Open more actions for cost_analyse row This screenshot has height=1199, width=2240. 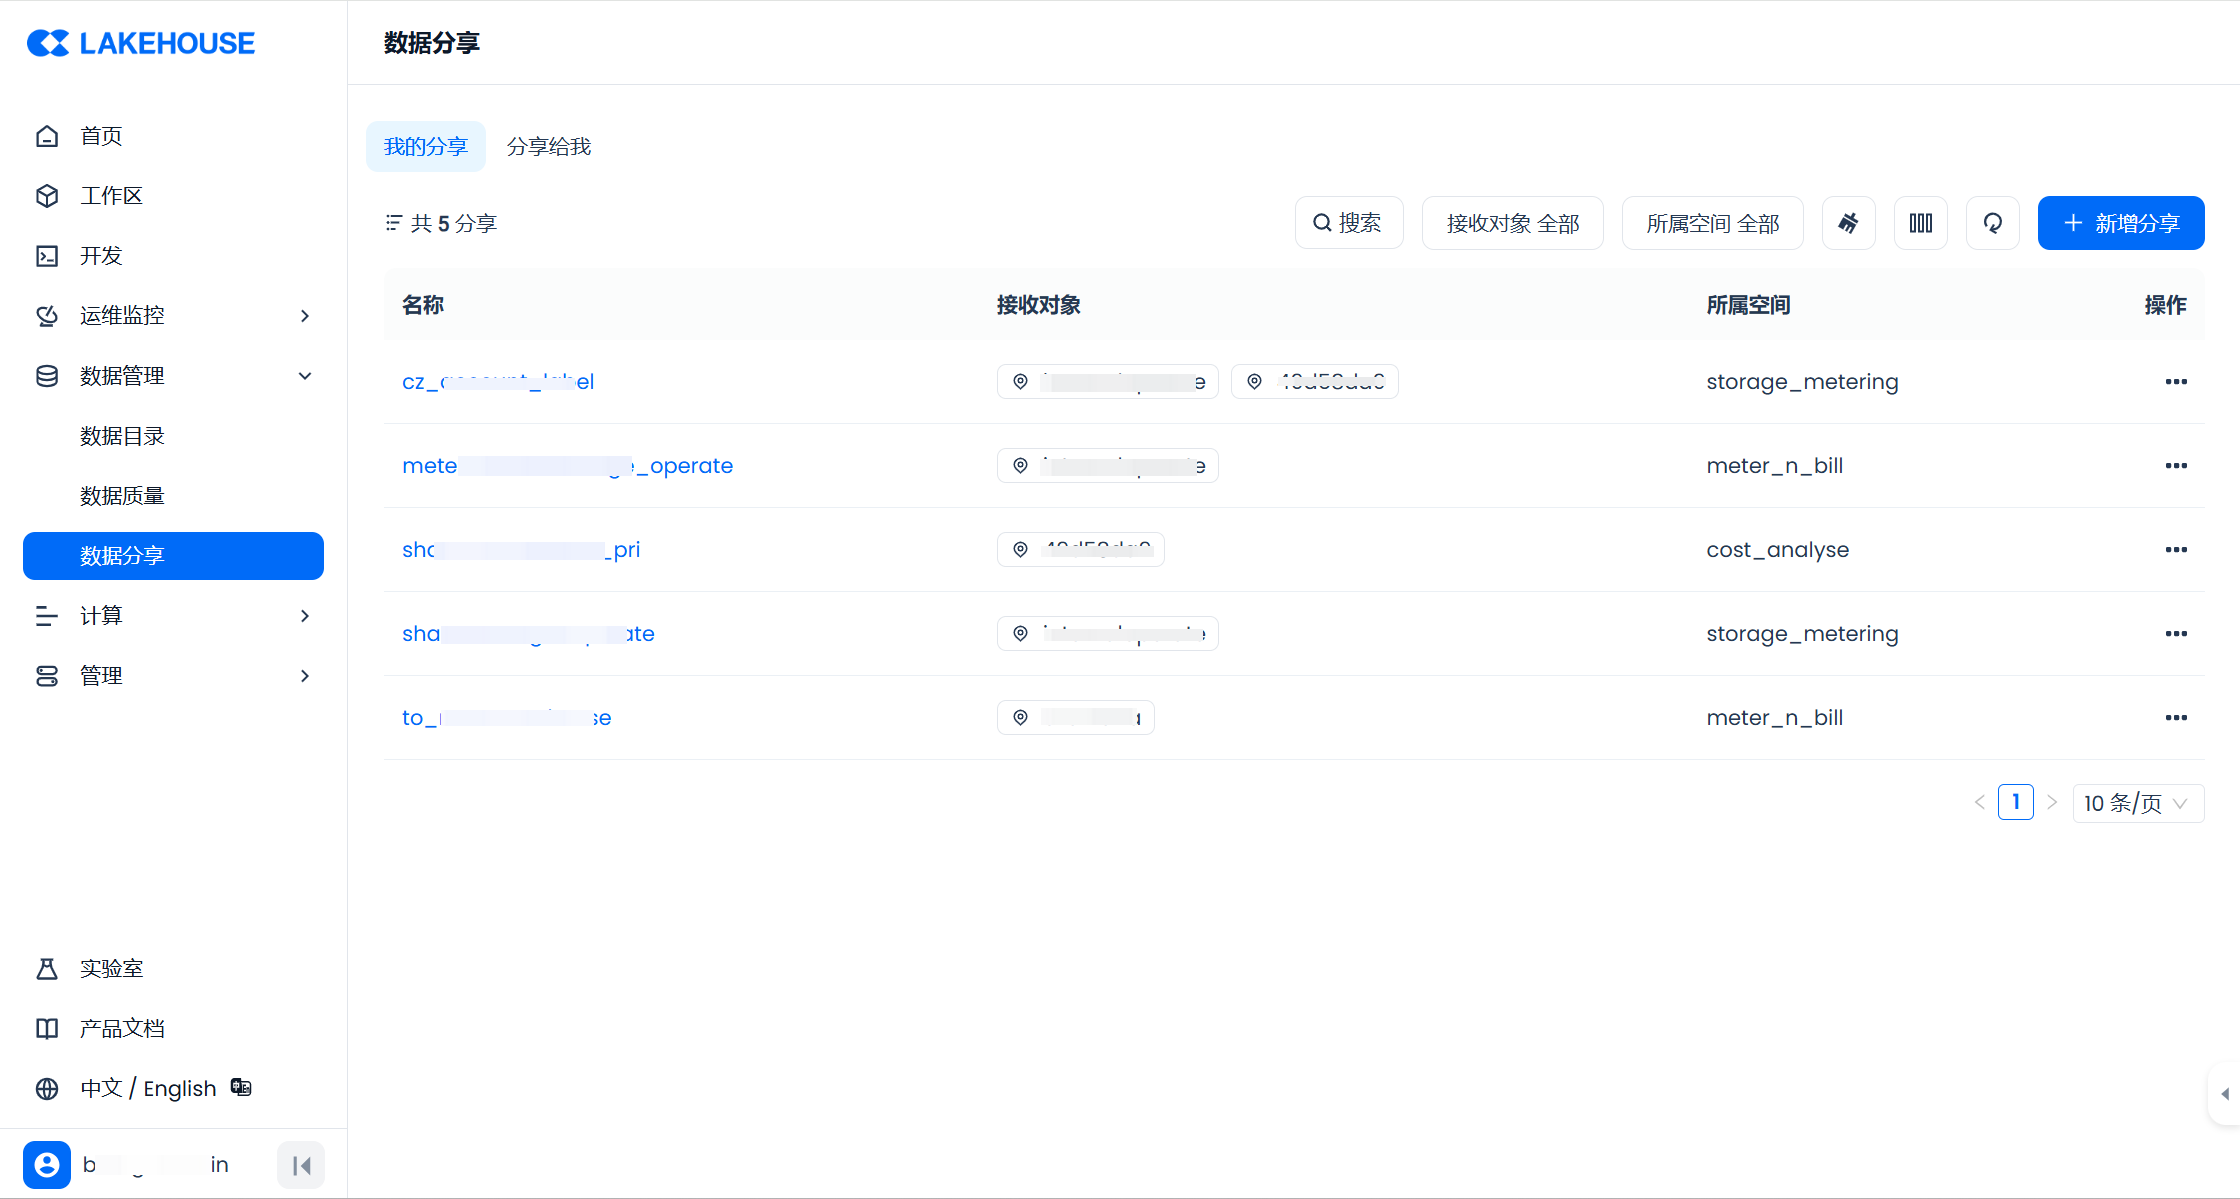tap(2175, 550)
